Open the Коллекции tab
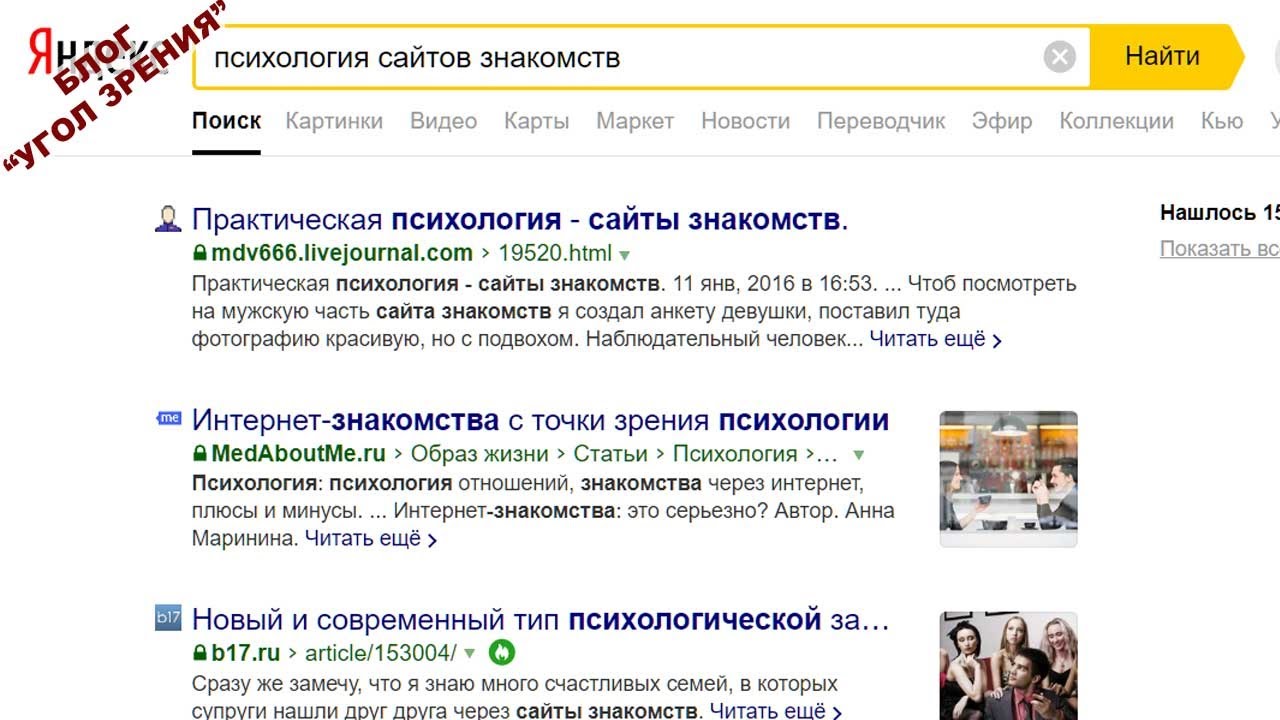The height and width of the screenshot is (720, 1280). [x=1116, y=121]
